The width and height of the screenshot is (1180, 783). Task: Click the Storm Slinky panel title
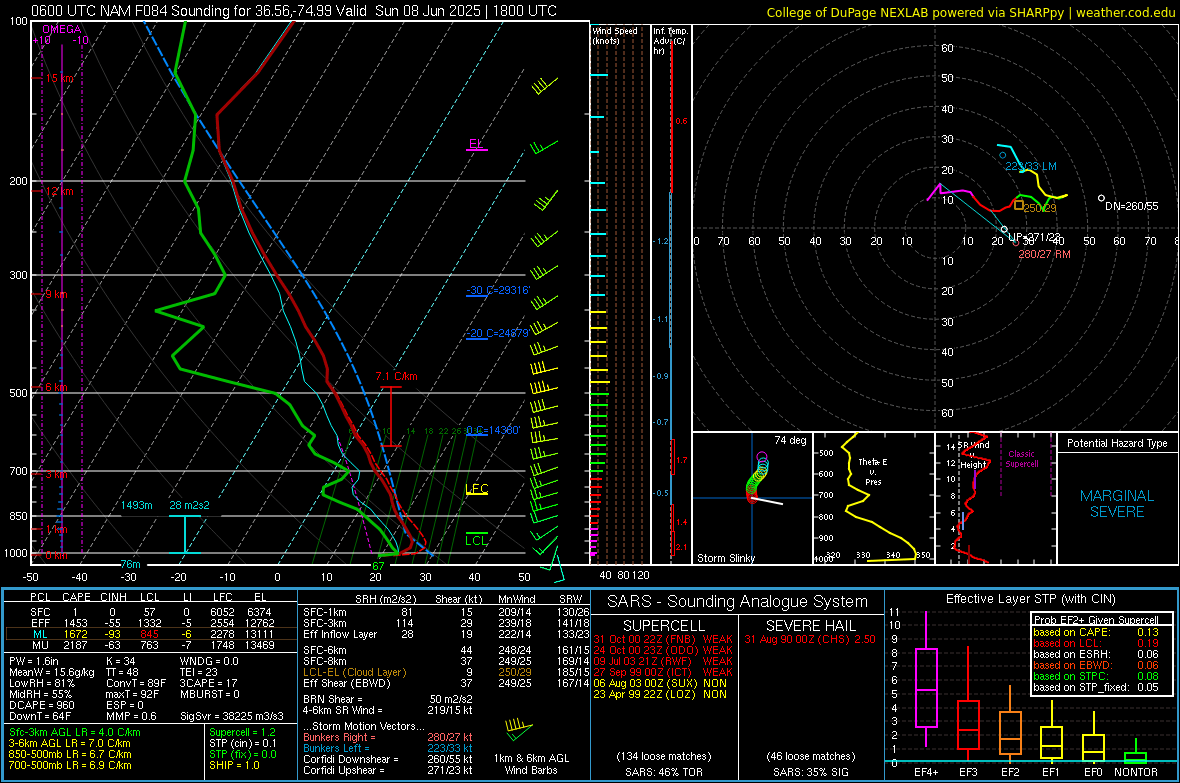point(726,558)
